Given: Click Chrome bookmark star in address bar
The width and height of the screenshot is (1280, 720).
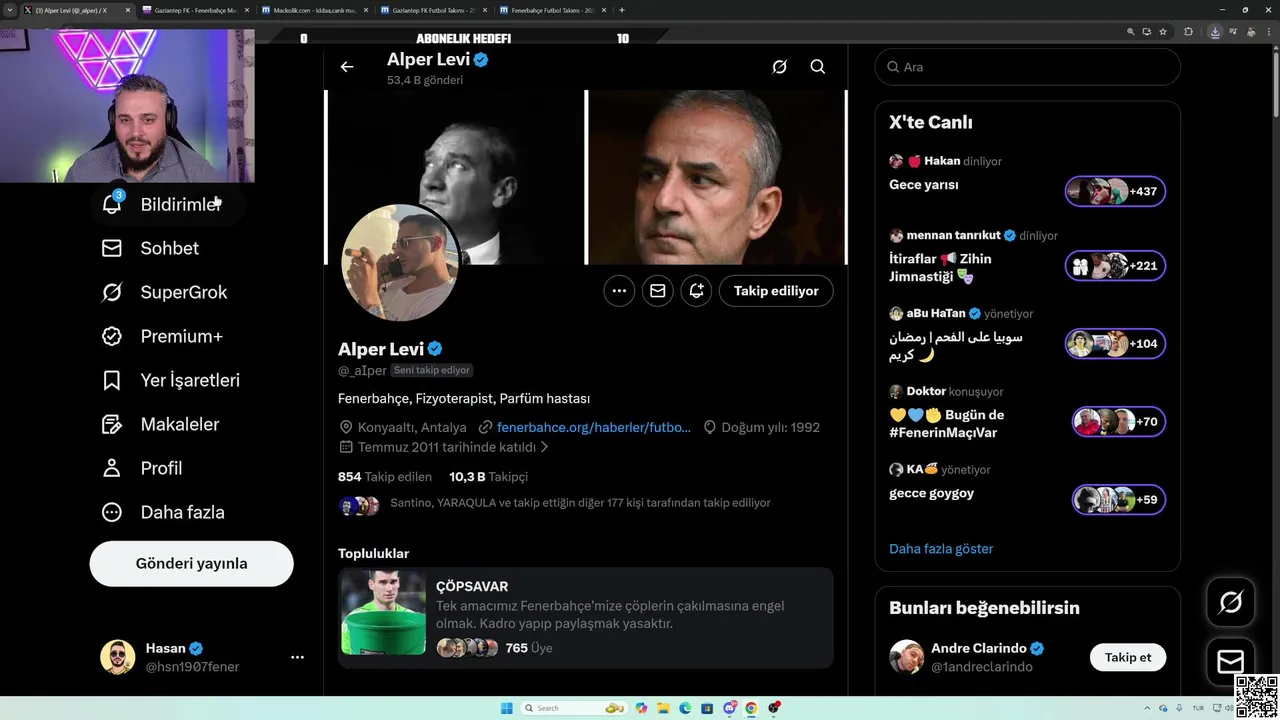Looking at the screenshot, I should tap(1163, 32).
